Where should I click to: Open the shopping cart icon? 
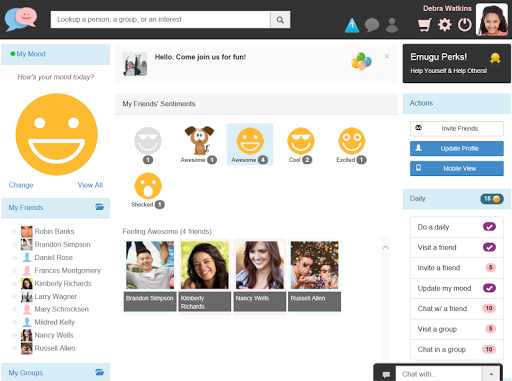coord(425,25)
